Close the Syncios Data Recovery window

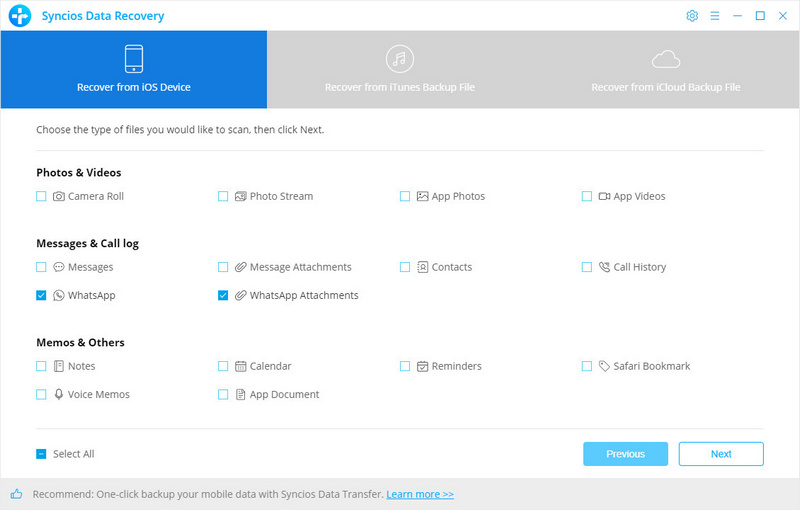click(x=783, y=16)
